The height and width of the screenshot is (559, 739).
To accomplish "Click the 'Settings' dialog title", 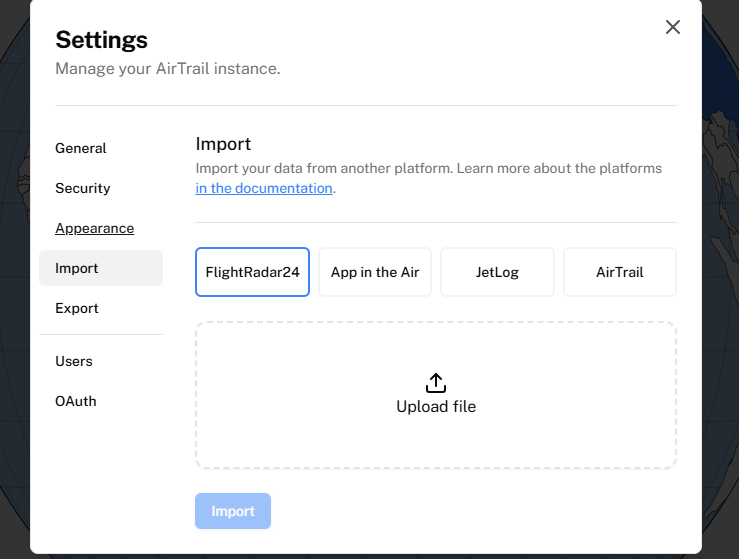I will click(101, 40).
